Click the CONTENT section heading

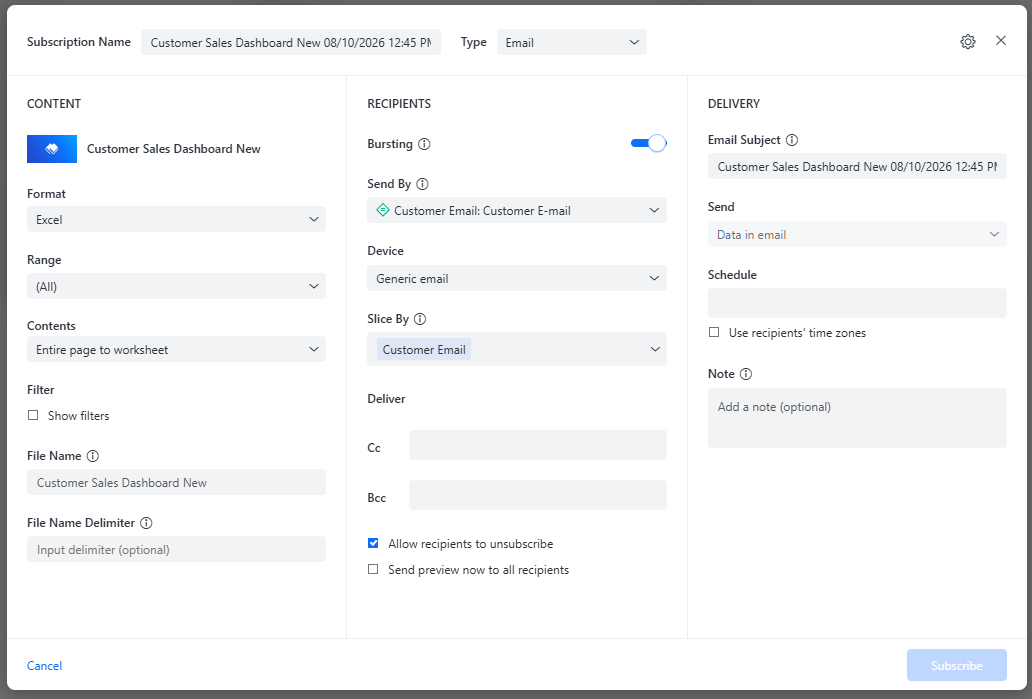[x=54, y=103]
